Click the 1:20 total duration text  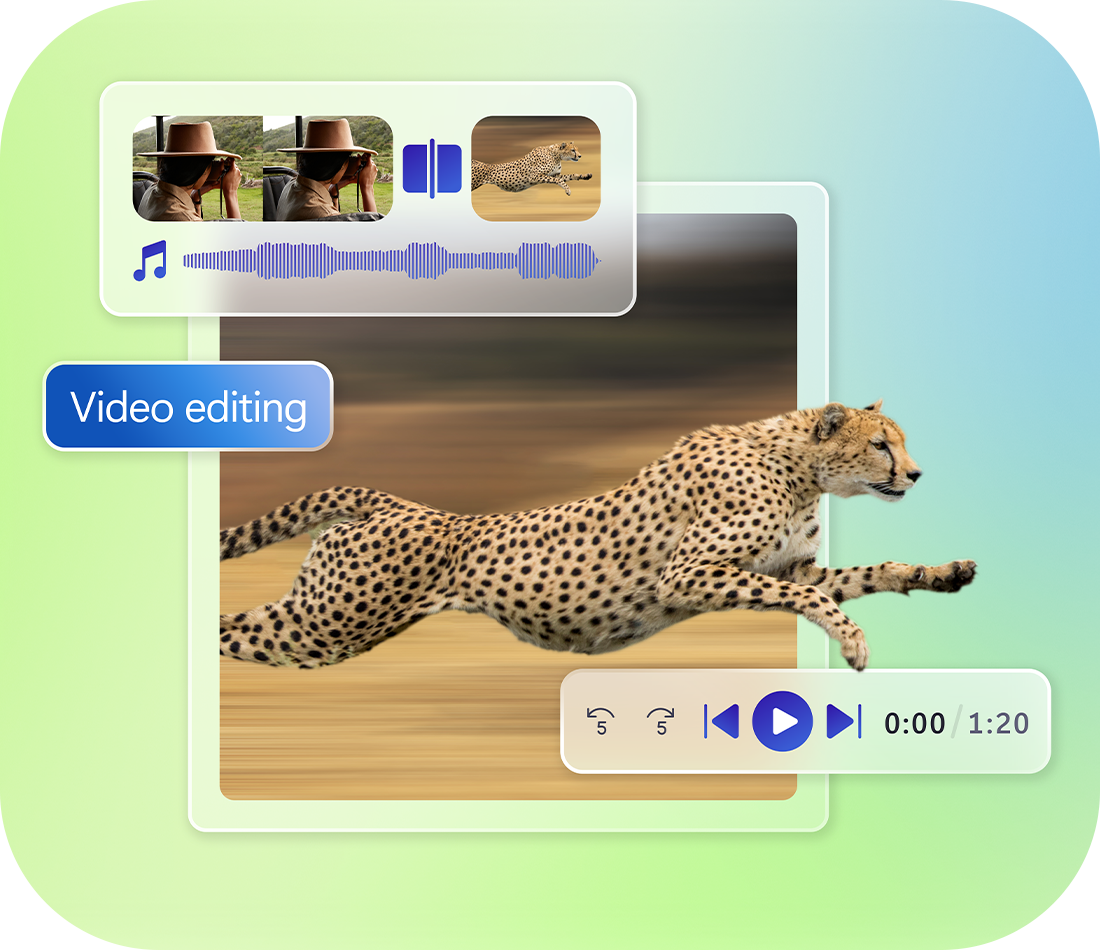coord(998,723)
